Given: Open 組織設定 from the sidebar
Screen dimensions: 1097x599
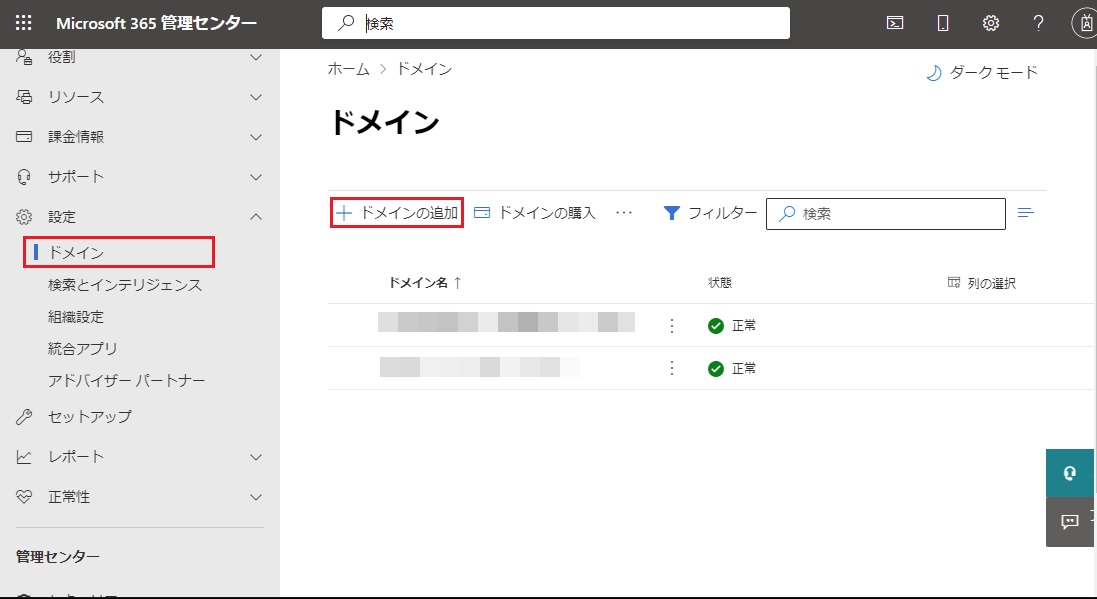Looking at the screenshot, I should 76,317.
